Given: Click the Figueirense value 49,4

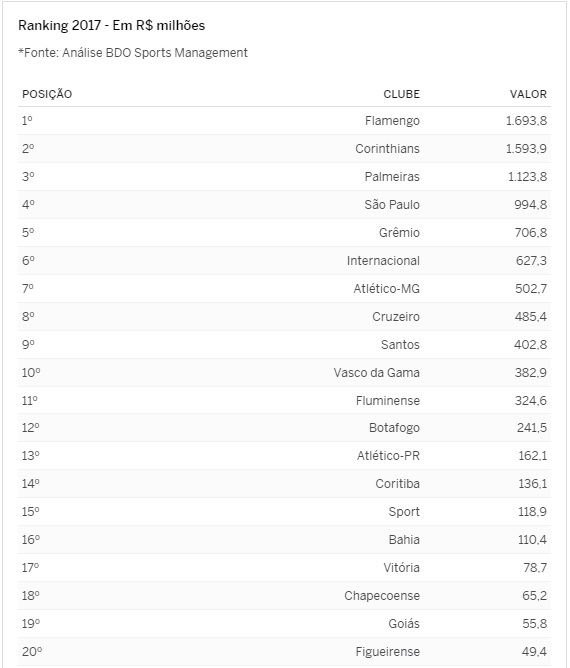Looking at the screenshot, I should pos(534,651).
